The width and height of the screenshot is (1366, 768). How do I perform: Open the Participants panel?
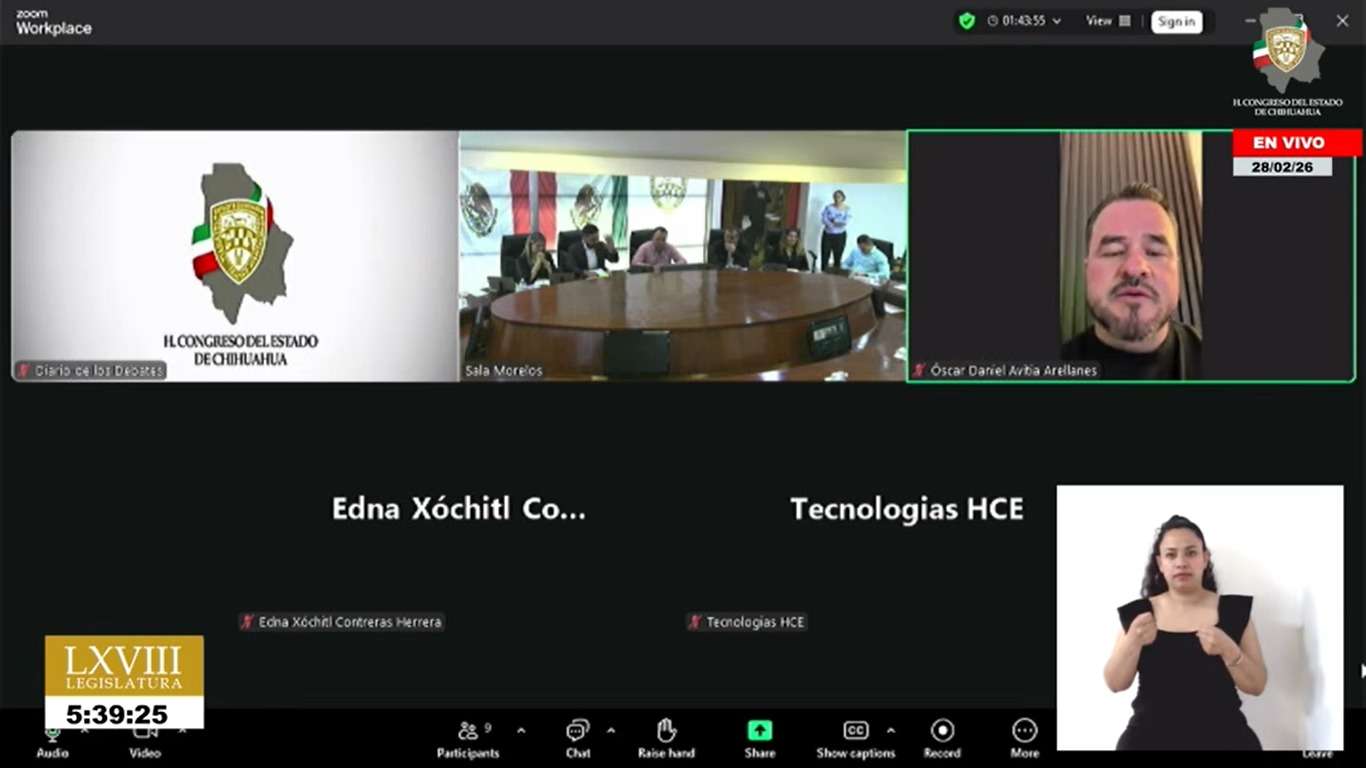tap(467, 738)
